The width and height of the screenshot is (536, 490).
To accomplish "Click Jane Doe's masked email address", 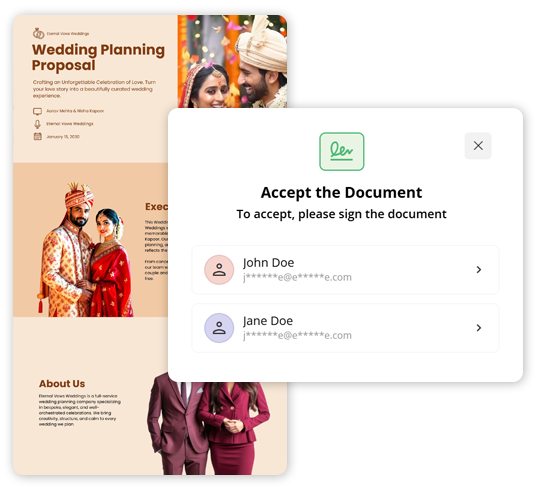I will 297,335.
